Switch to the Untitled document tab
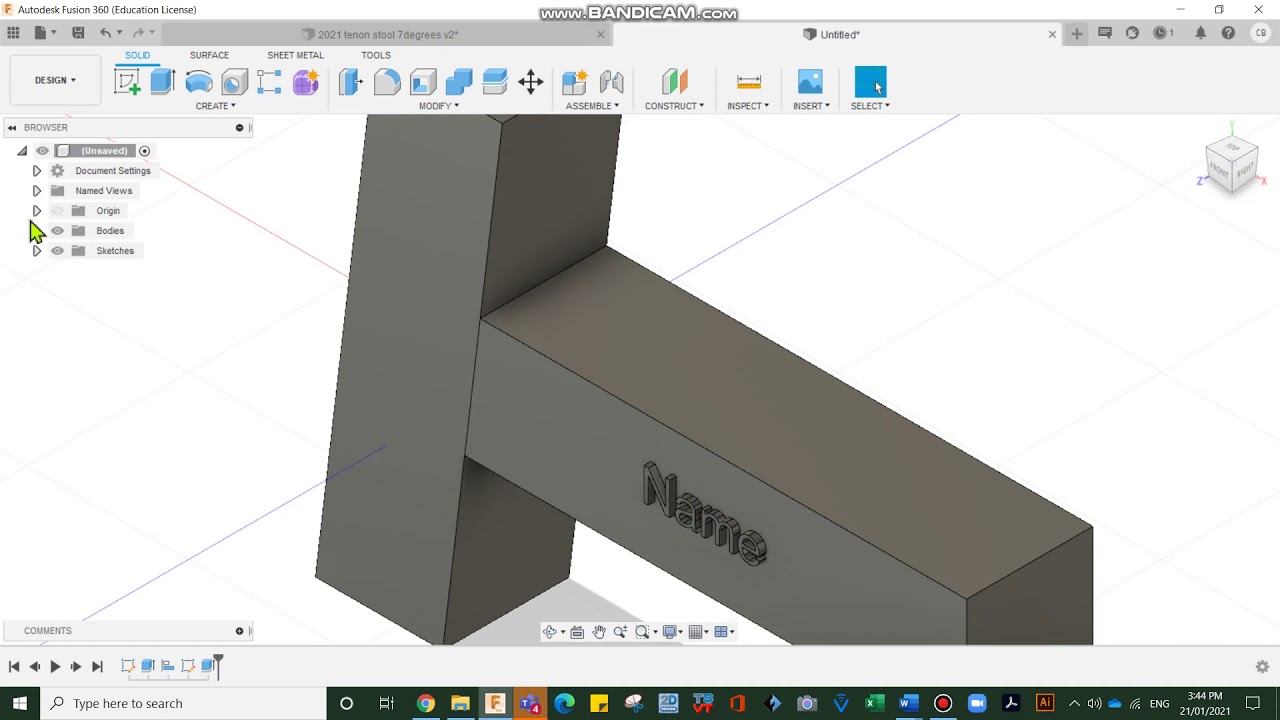The image size is (1280, 720). [x=838, y=34]
